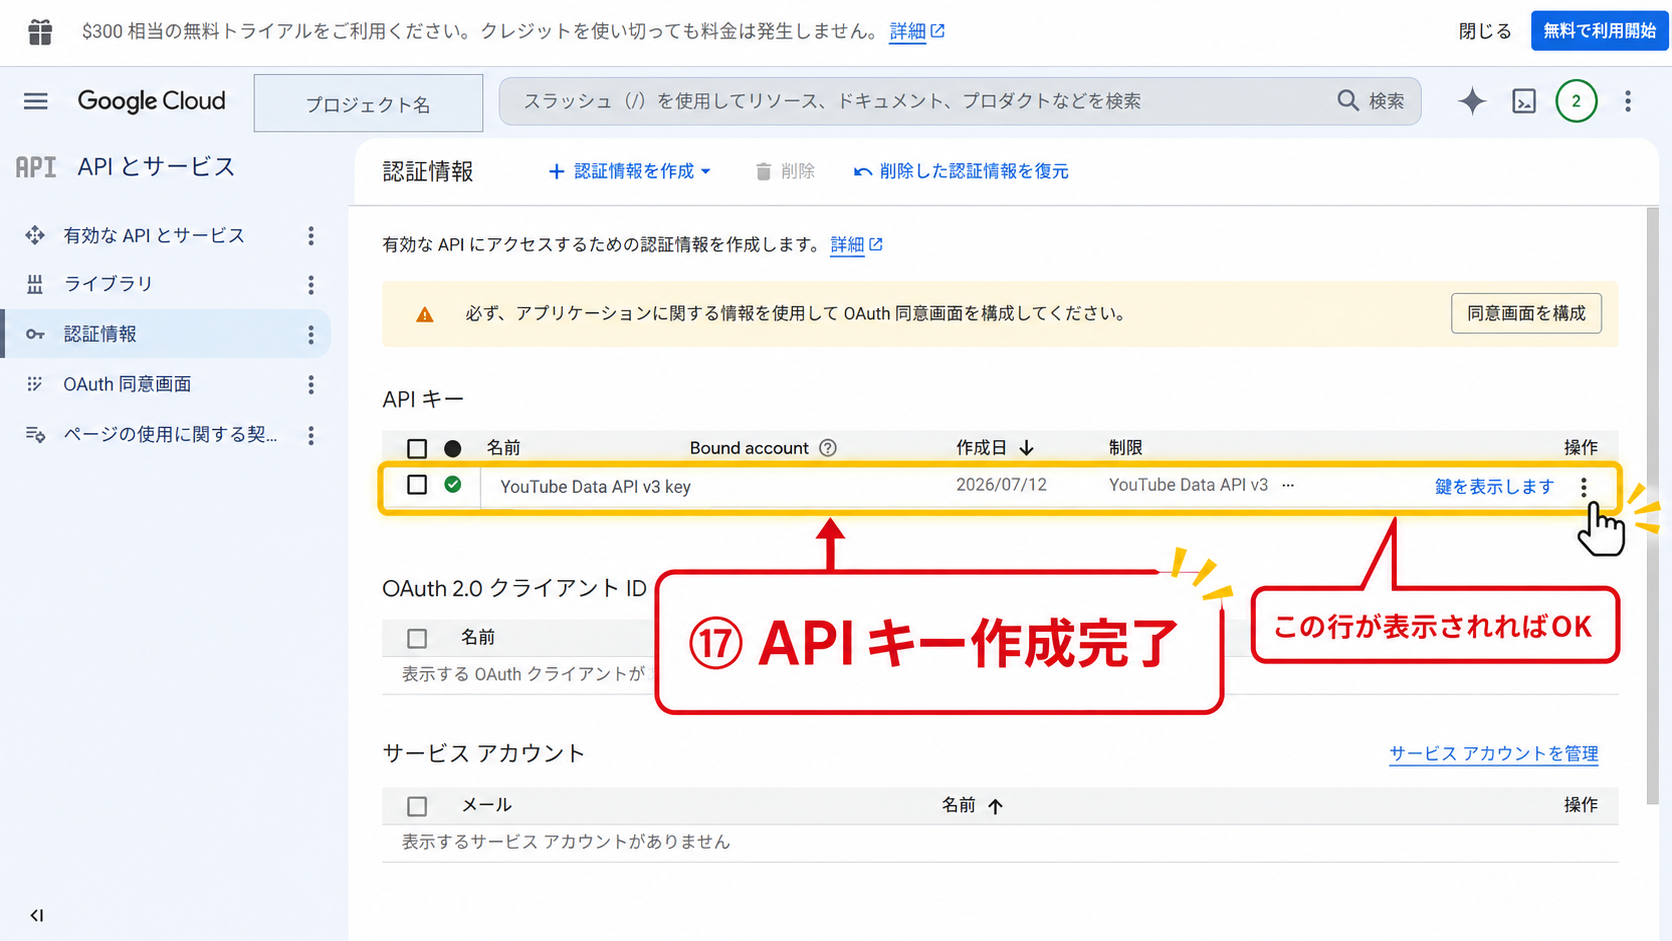Open options for 認証情報 sidebar item
The height and width of the screenshot is (941, 1672).
coord(311,335)
